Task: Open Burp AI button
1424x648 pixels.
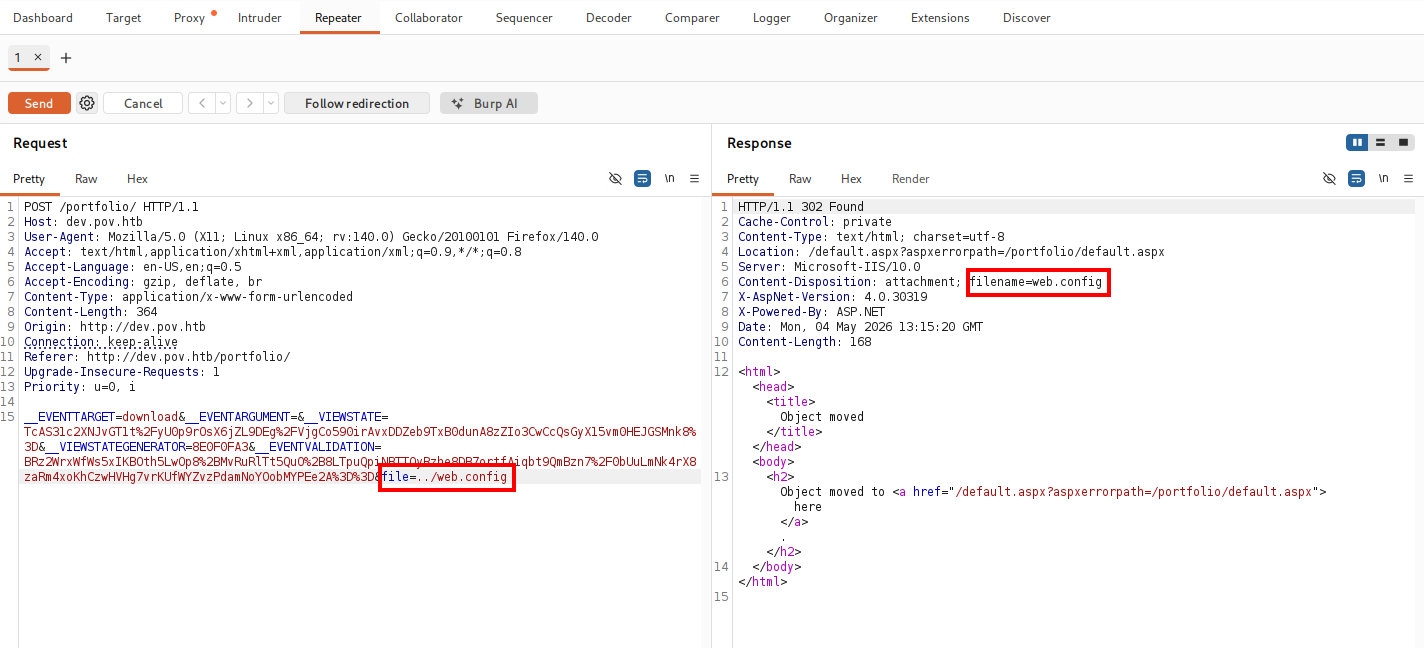Action: tap(489, 103)
